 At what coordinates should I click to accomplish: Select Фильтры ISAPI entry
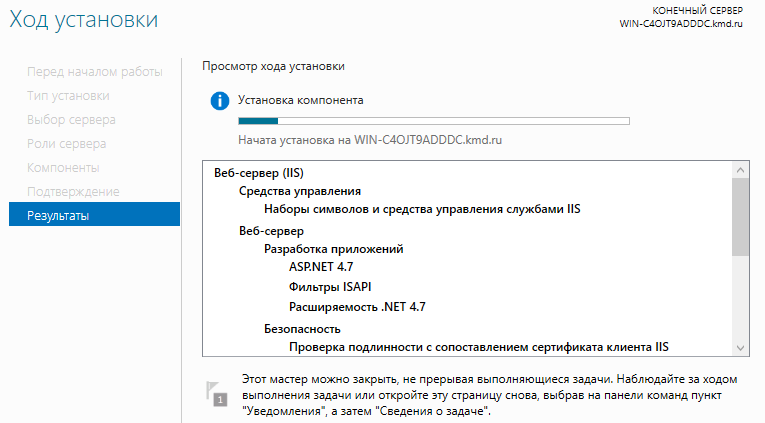[x=330, y=287]
